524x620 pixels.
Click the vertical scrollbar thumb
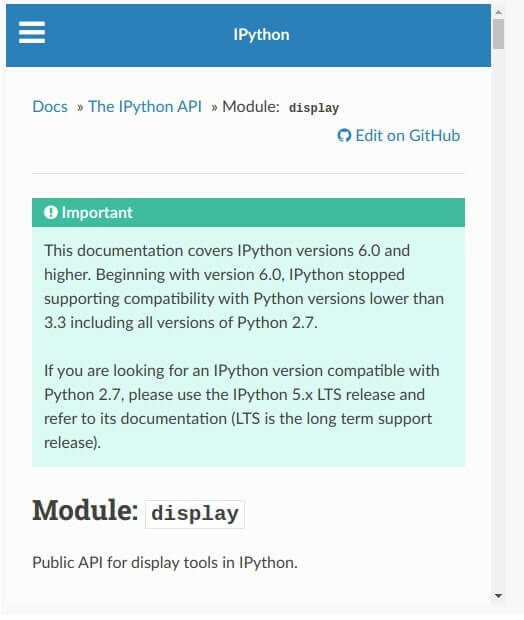click(498, 34)
